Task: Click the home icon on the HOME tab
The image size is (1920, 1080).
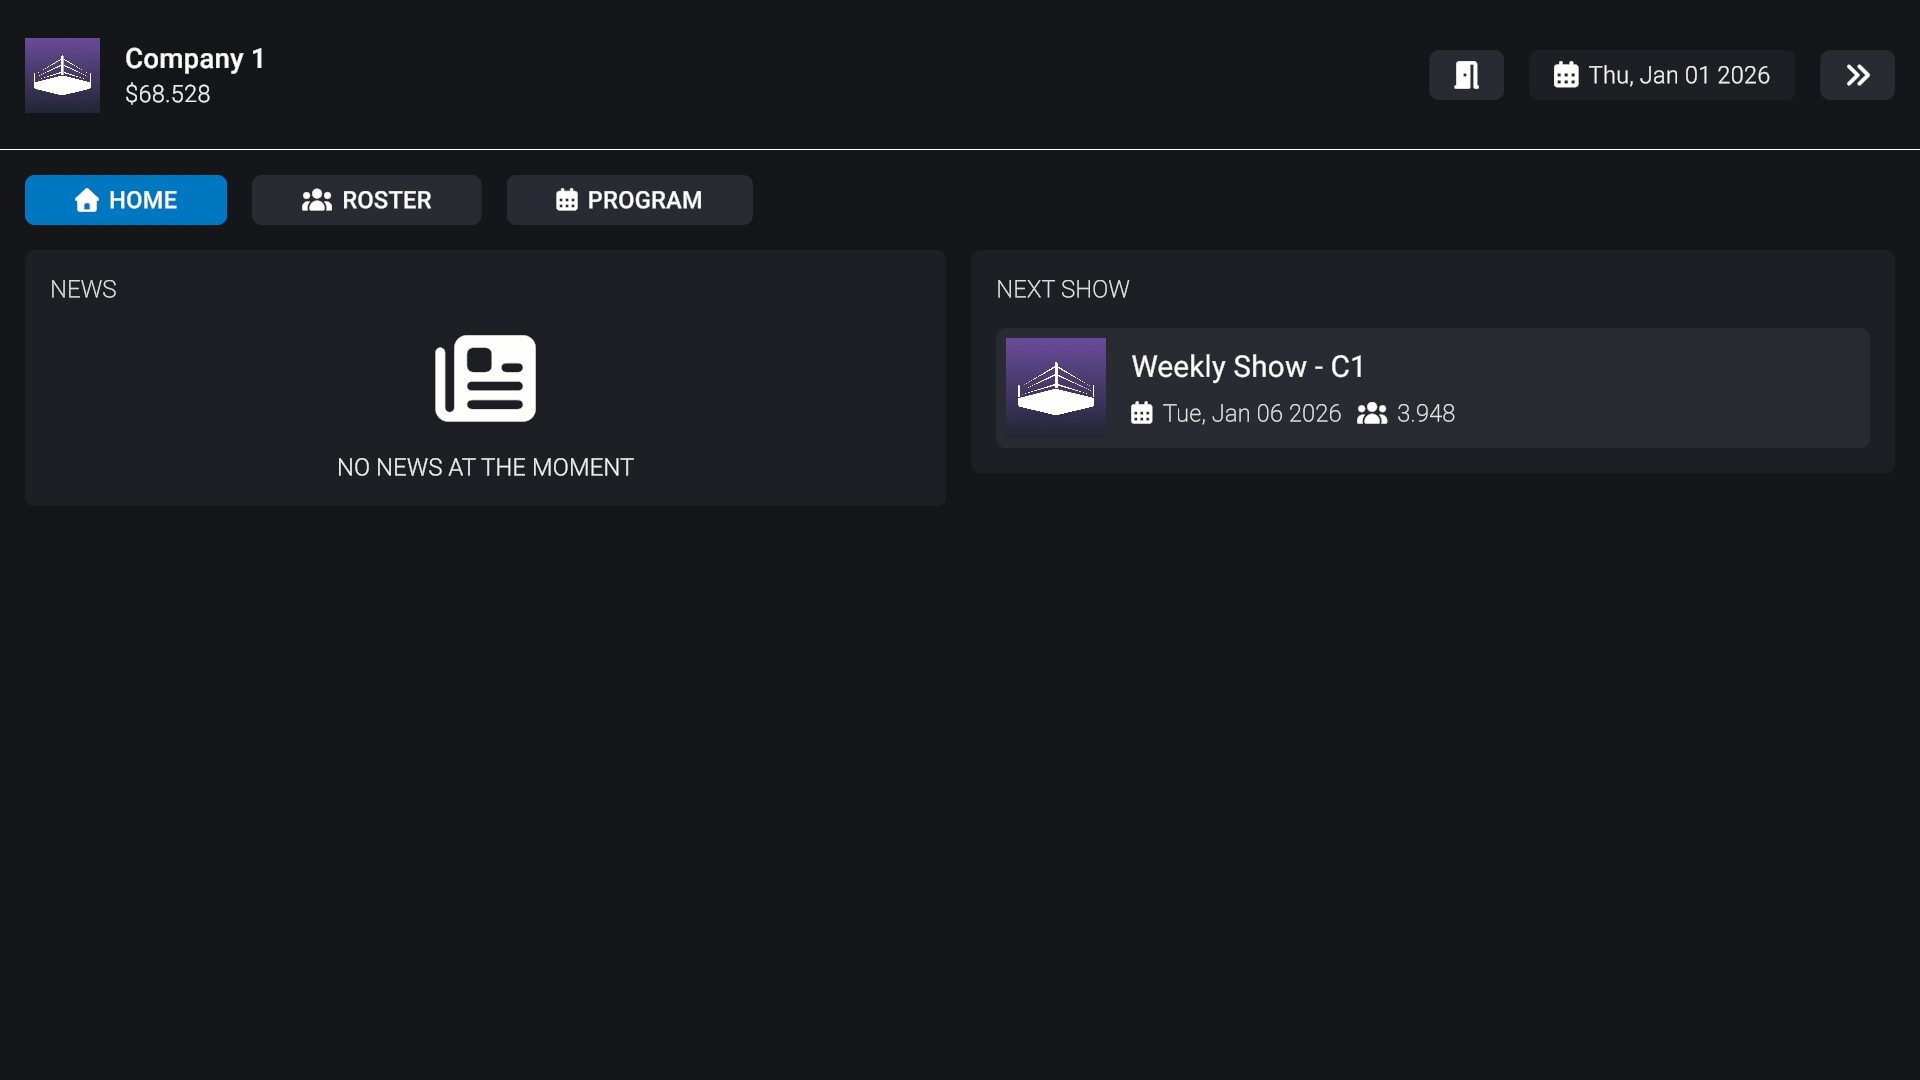Action: coord(87,200)
